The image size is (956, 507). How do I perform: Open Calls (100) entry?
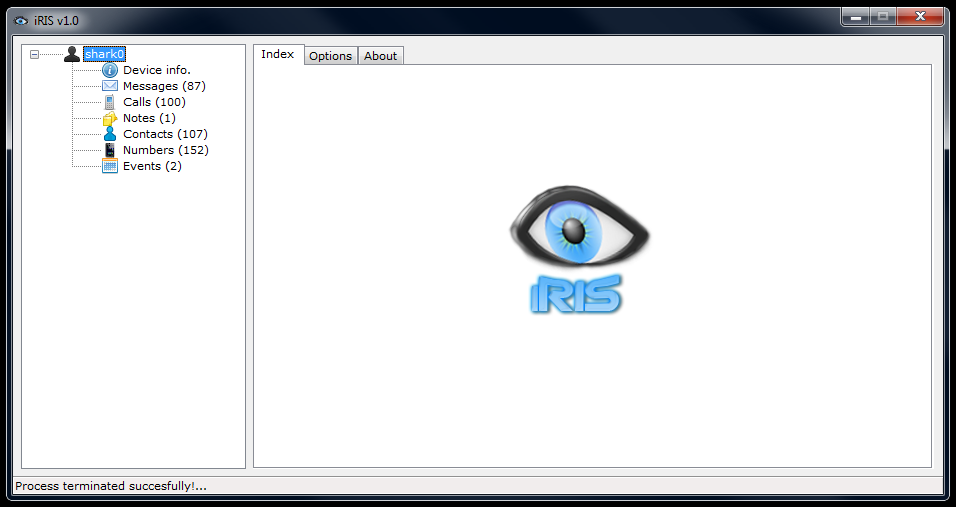tap(154, 102)
